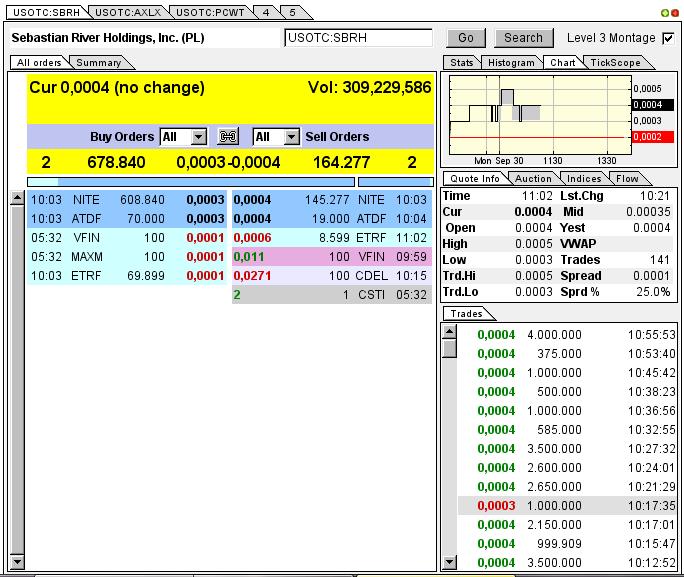
Task: Open tab number 5
Action: point(293,12)
